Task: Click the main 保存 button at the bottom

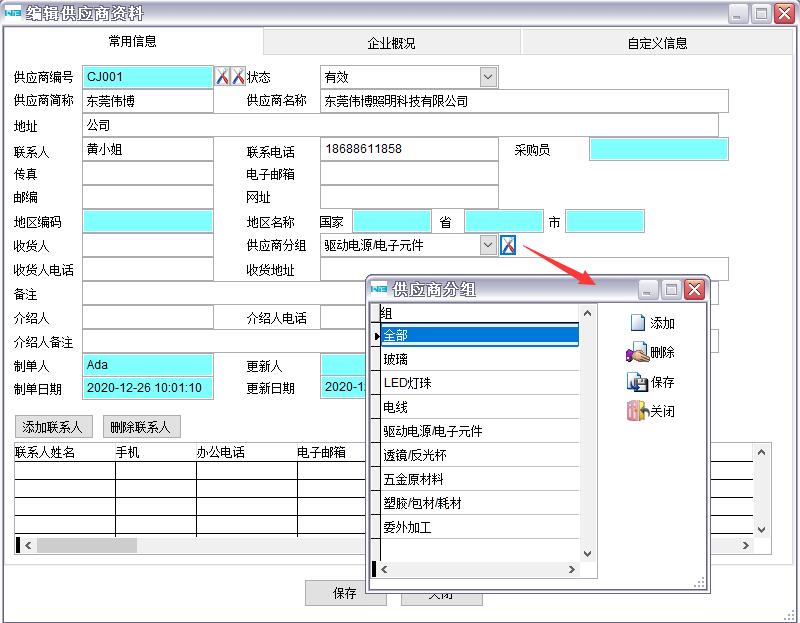Action: pos(345,593)
